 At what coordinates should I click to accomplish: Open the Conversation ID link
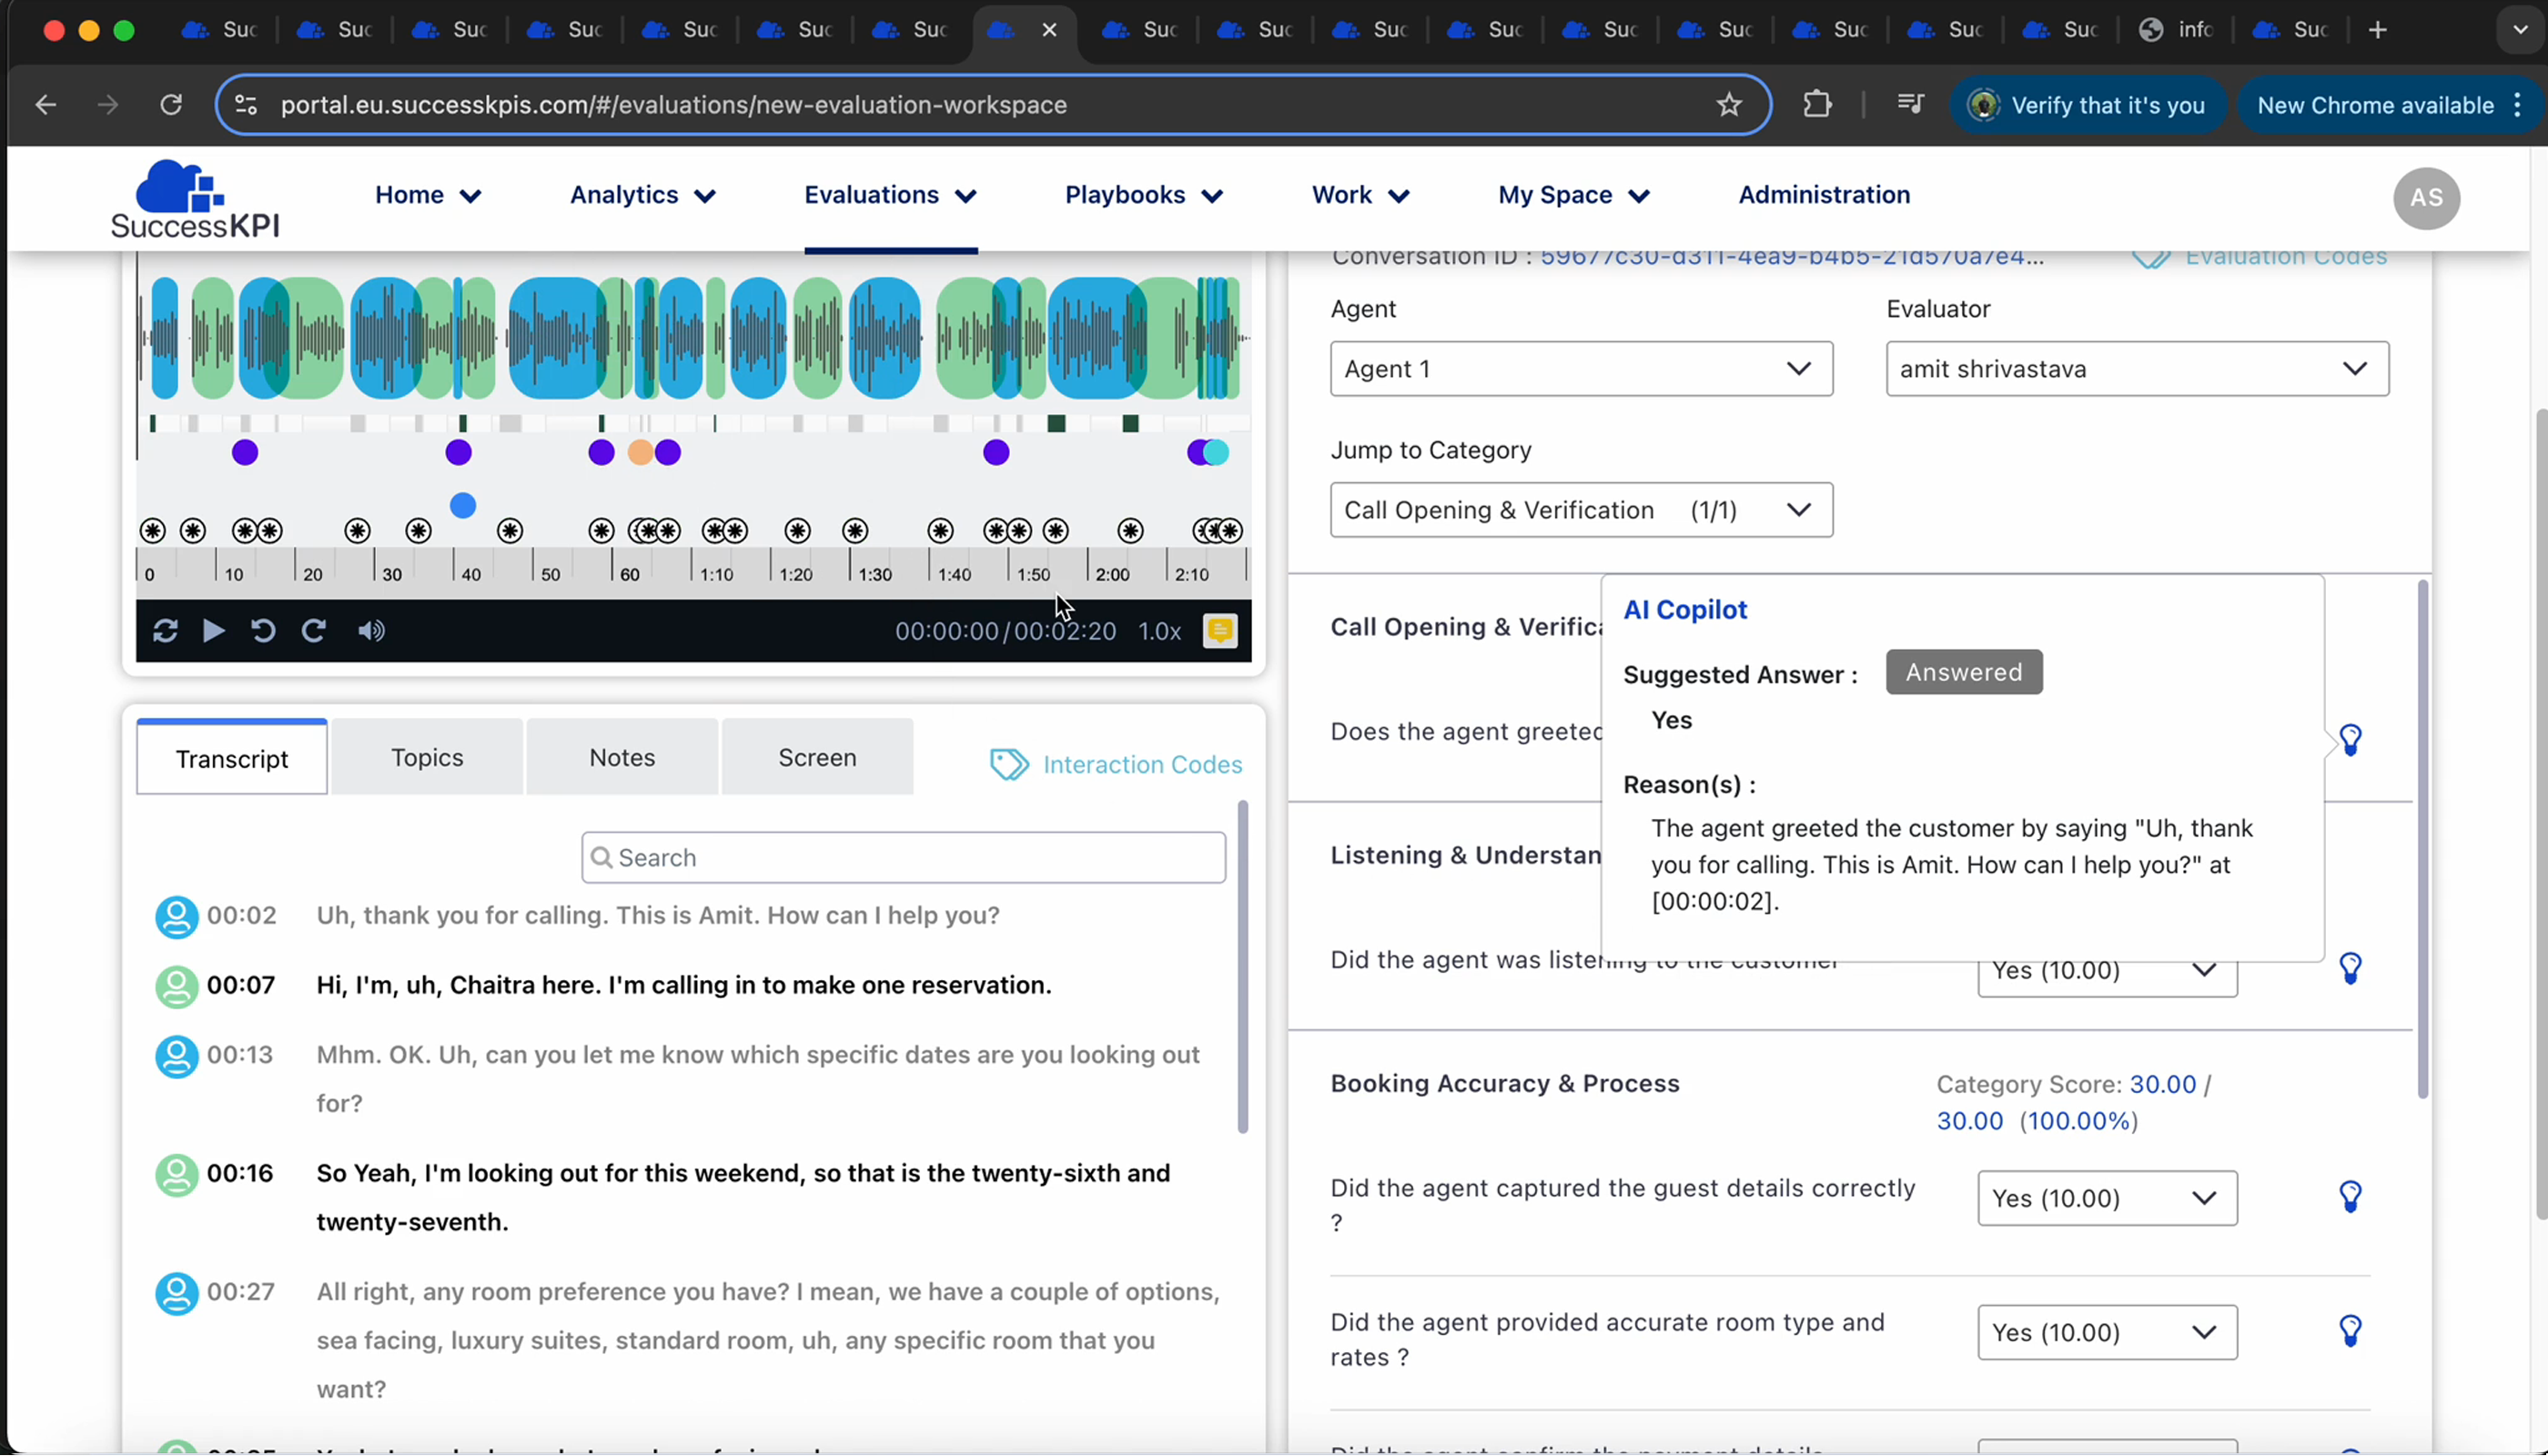pos(1792,257)
